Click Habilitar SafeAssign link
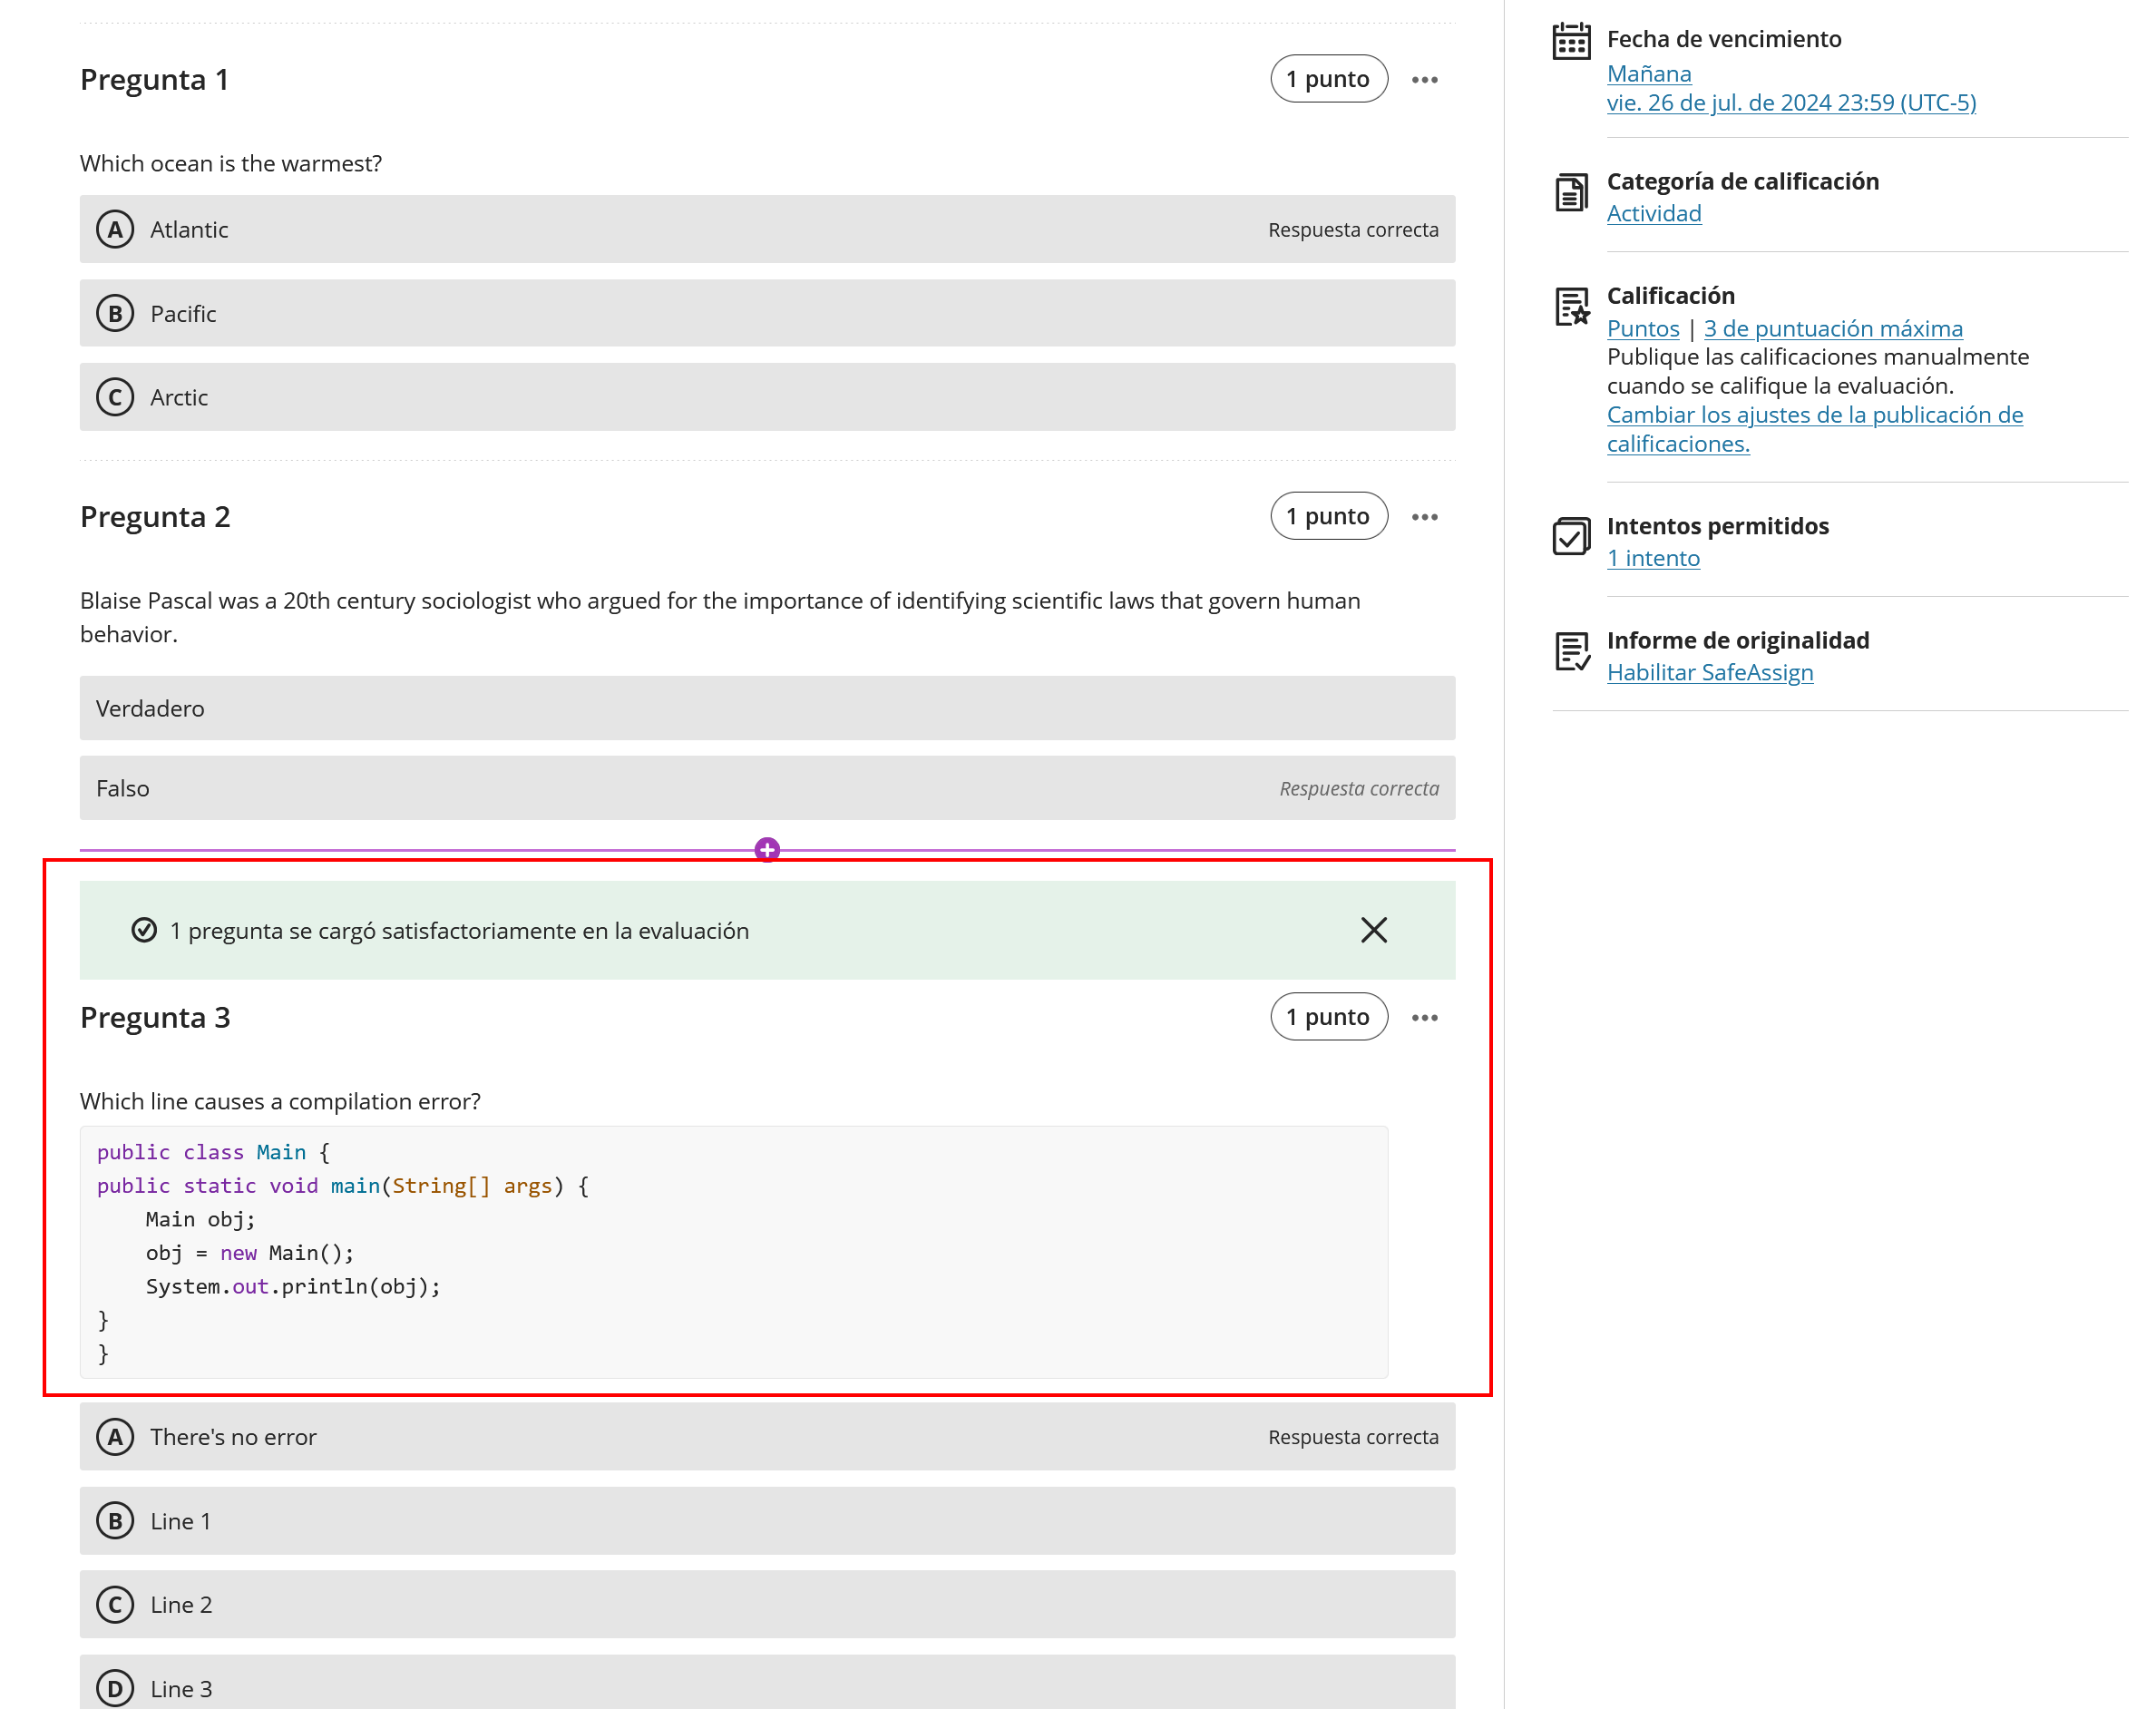Viewport: 2156px width, 1709px height. tap(1710, 672)
